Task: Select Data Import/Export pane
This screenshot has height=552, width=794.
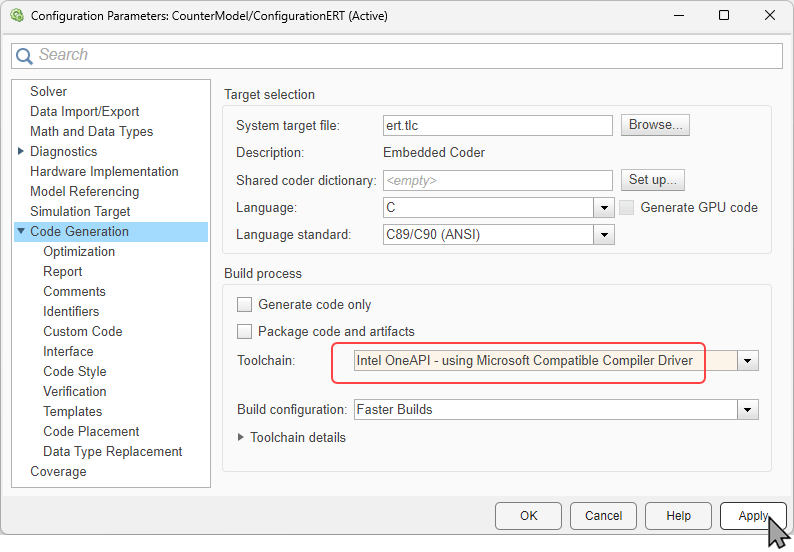Action: (85, 111)
